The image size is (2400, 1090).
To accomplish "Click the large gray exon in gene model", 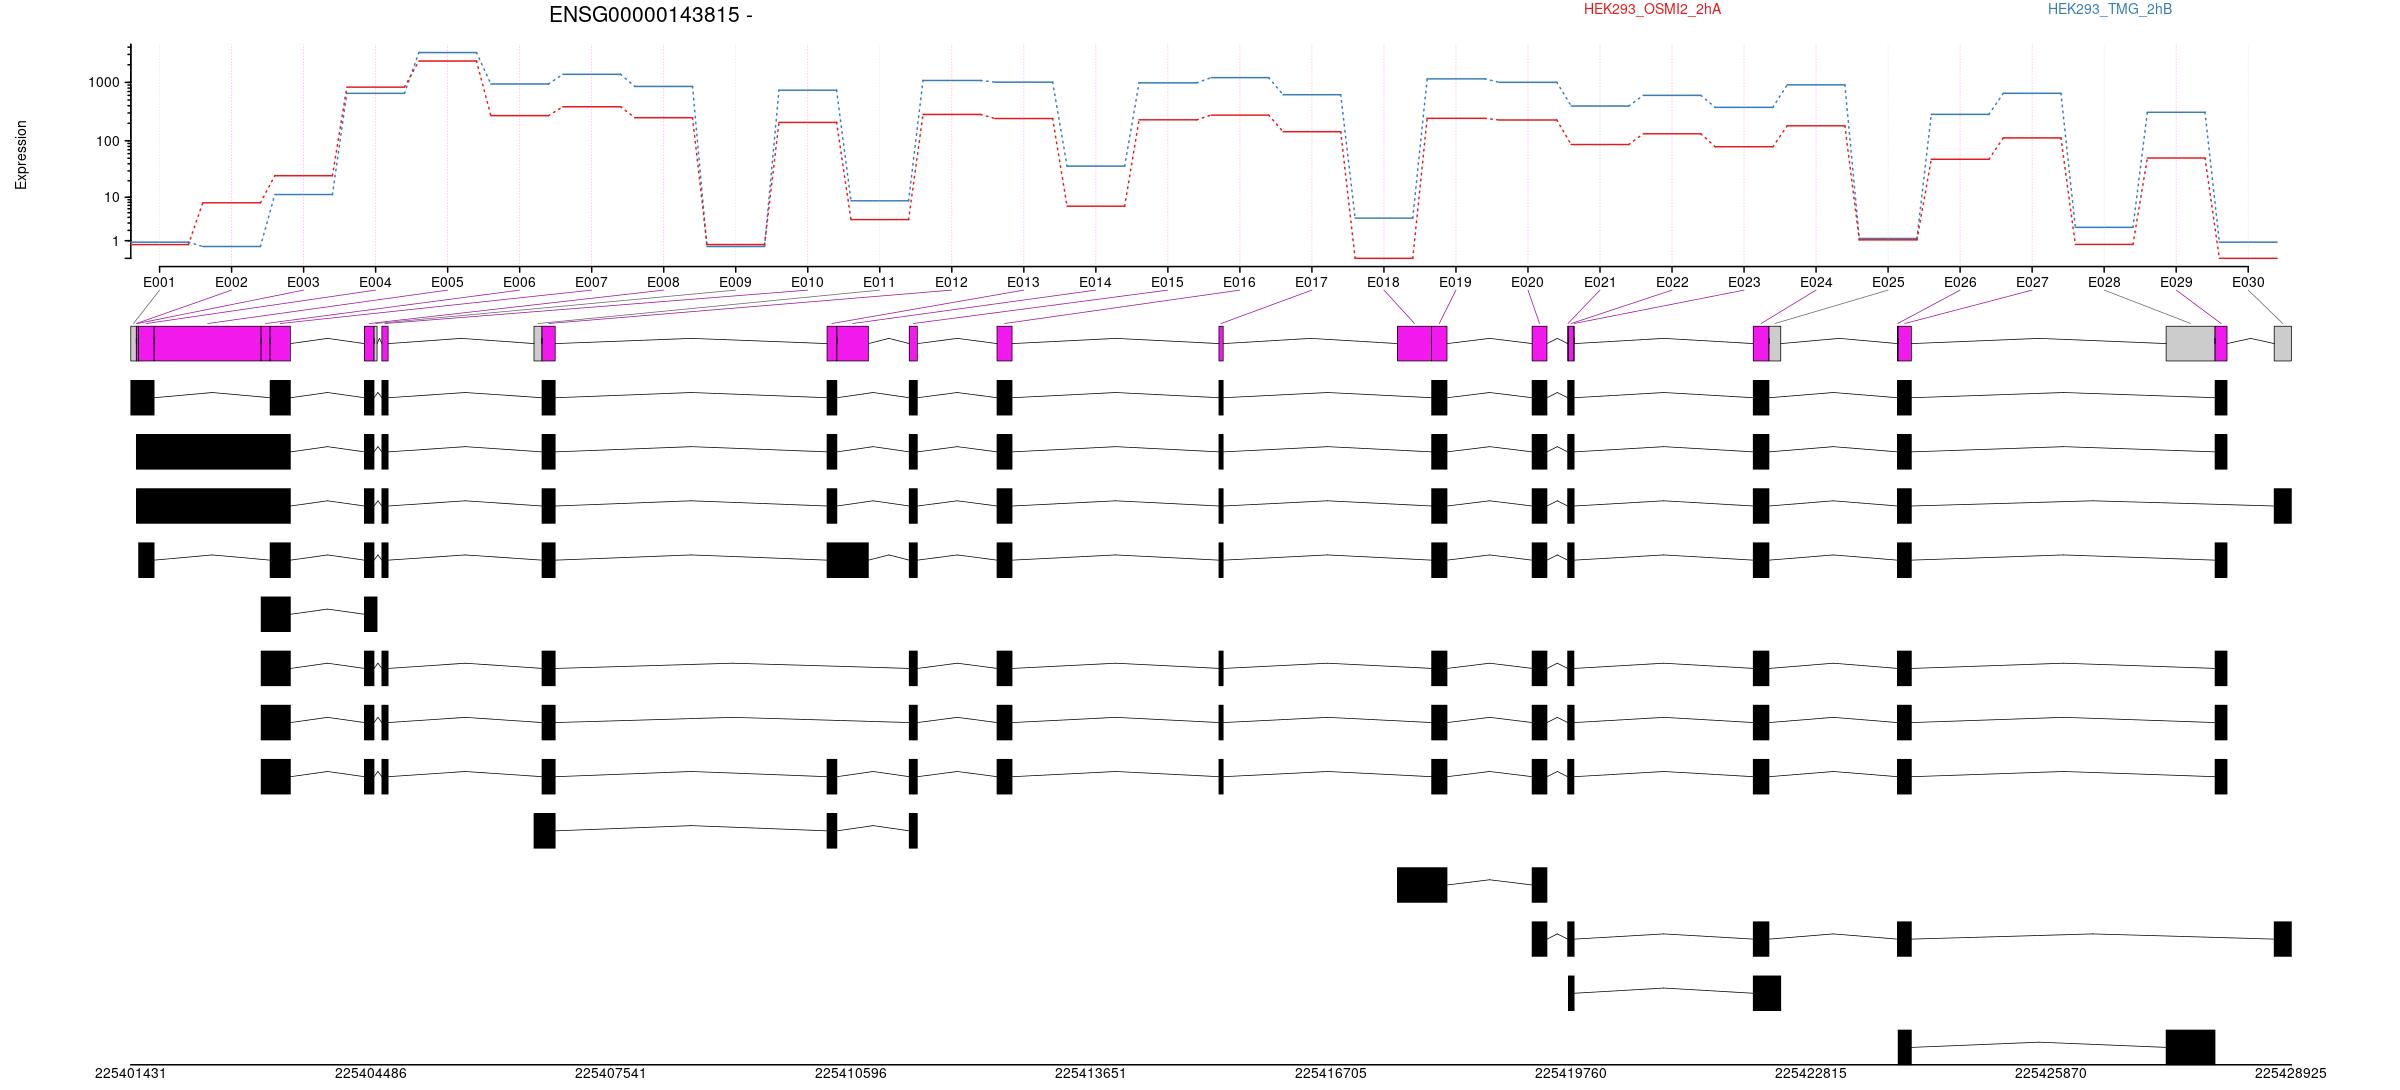I will 2190,343.
